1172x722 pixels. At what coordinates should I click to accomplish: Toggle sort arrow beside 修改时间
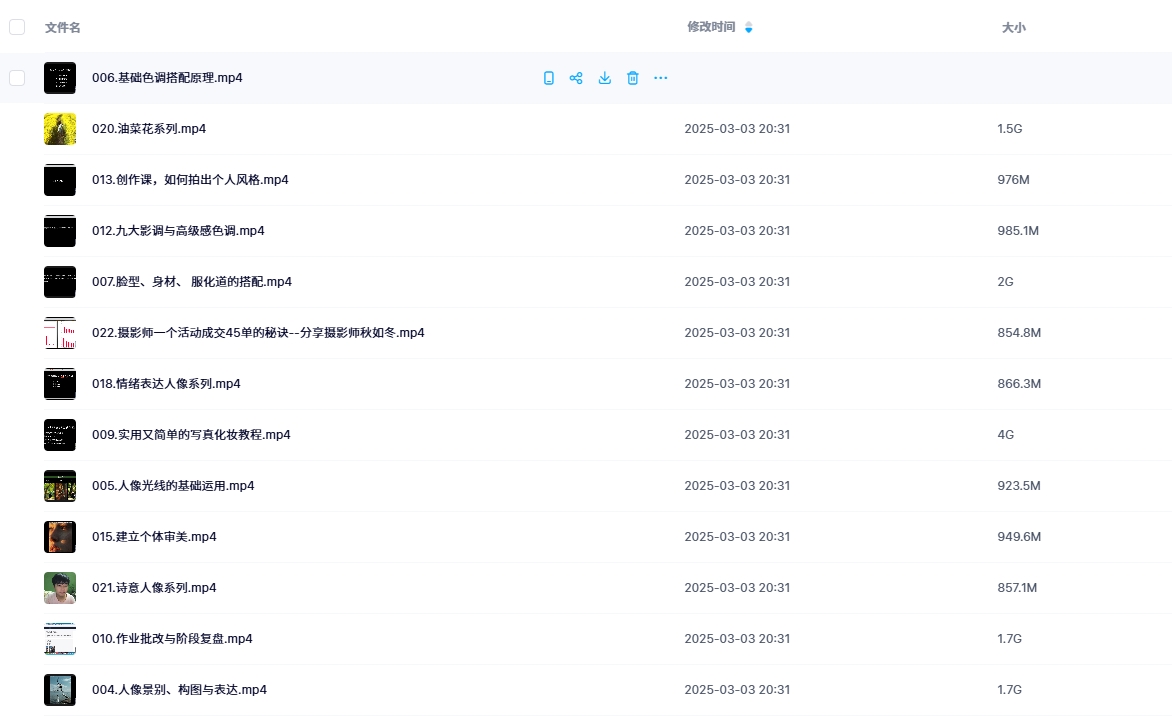coord(749,28)
